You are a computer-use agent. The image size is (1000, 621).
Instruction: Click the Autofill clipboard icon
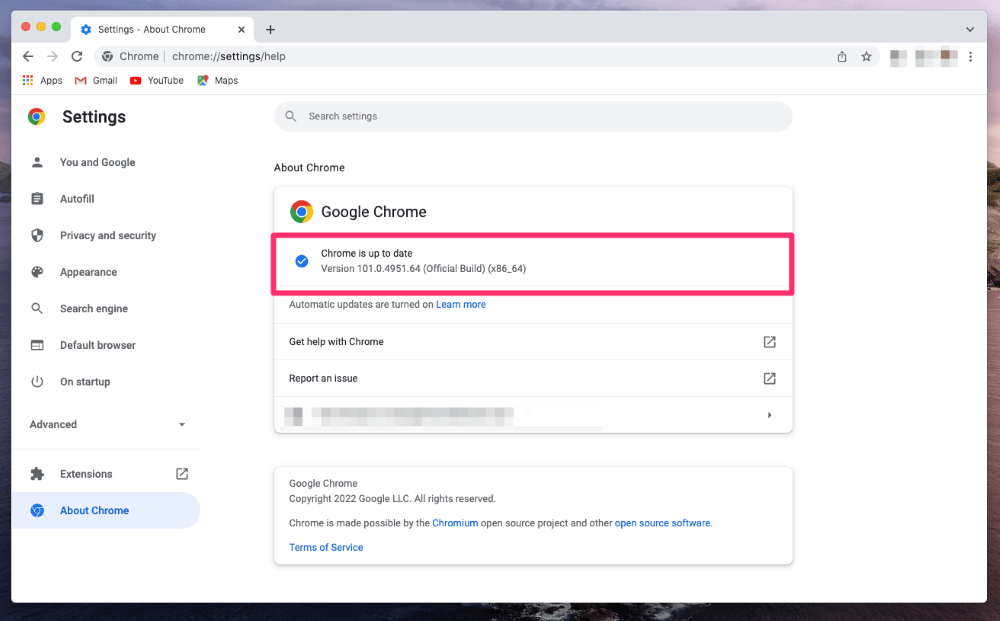point(37,199)
